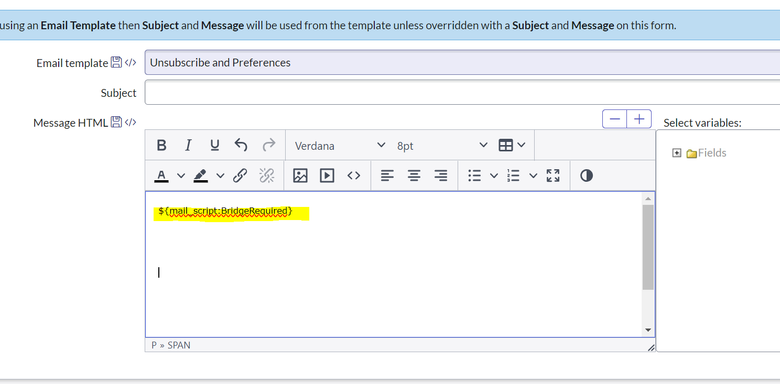Align text right
The height and width of the screenshot is (384, 780).
click(441, 176)
